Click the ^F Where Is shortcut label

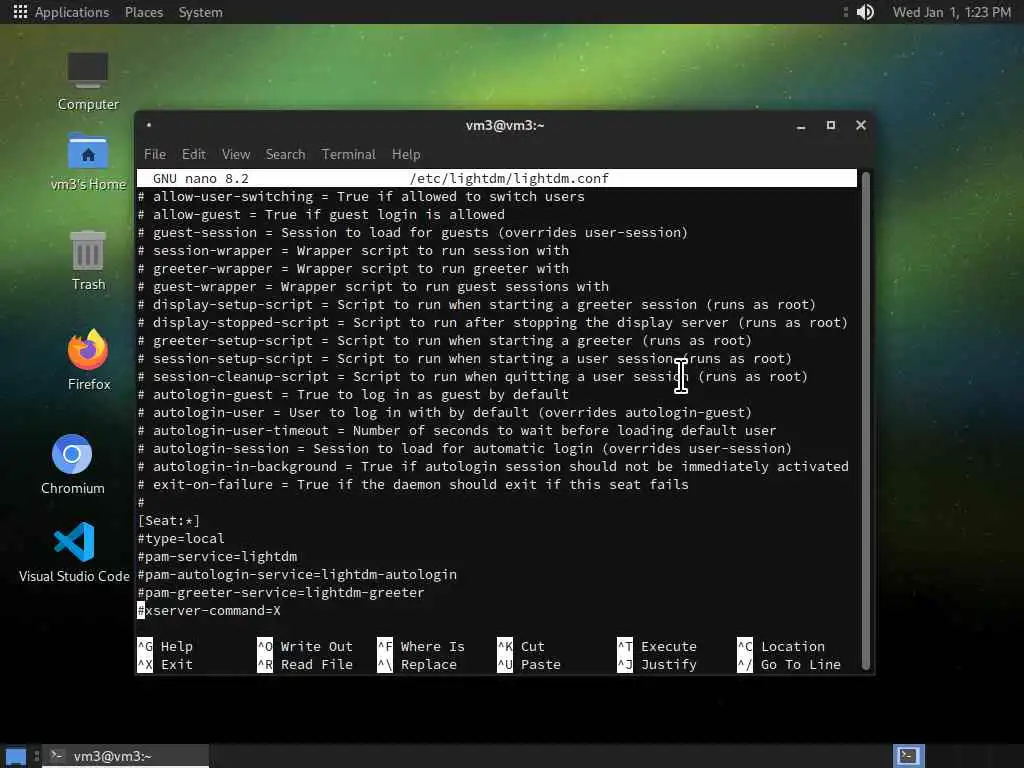pos(421,647)
